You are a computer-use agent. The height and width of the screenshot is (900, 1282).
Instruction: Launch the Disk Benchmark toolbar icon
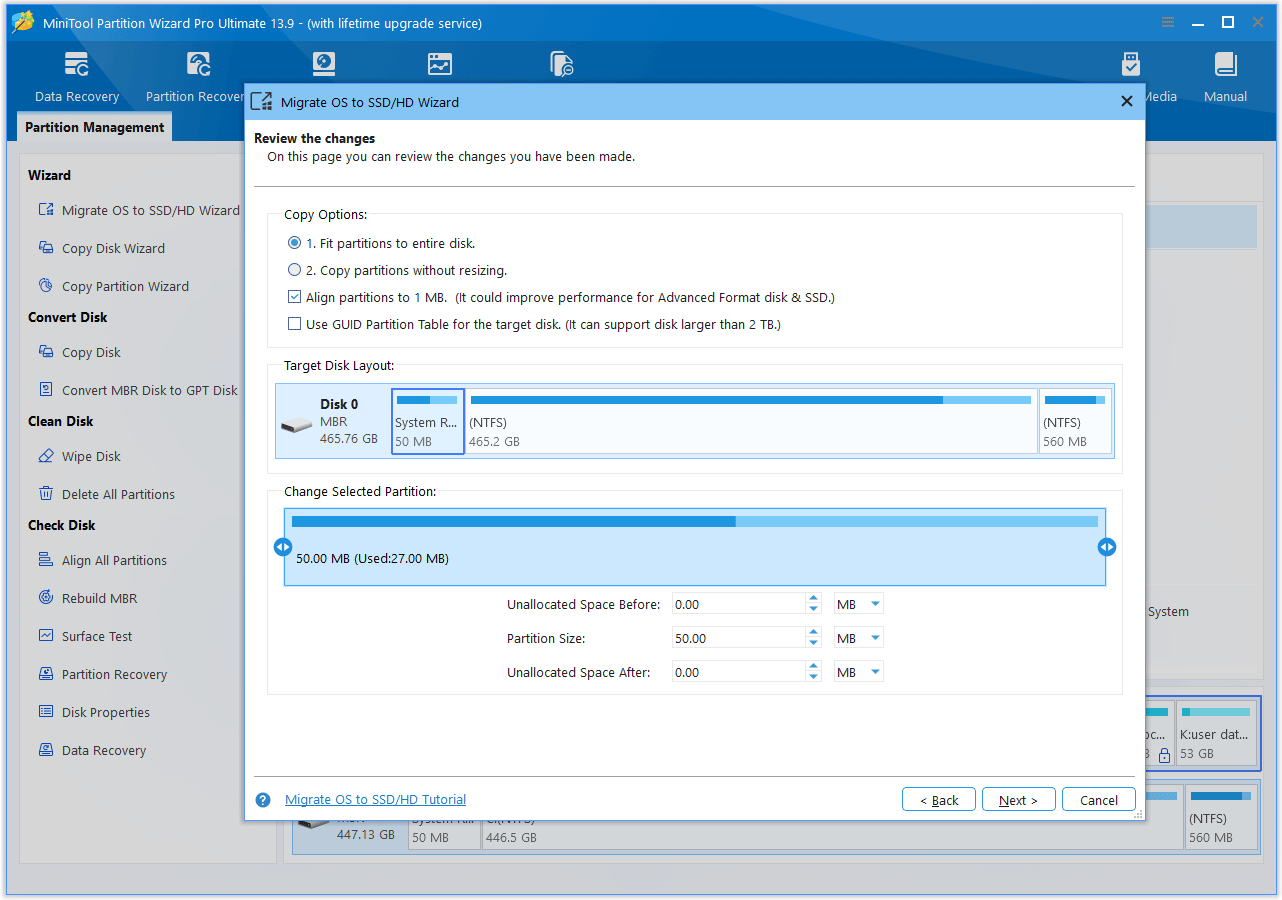tap(323, 64)
